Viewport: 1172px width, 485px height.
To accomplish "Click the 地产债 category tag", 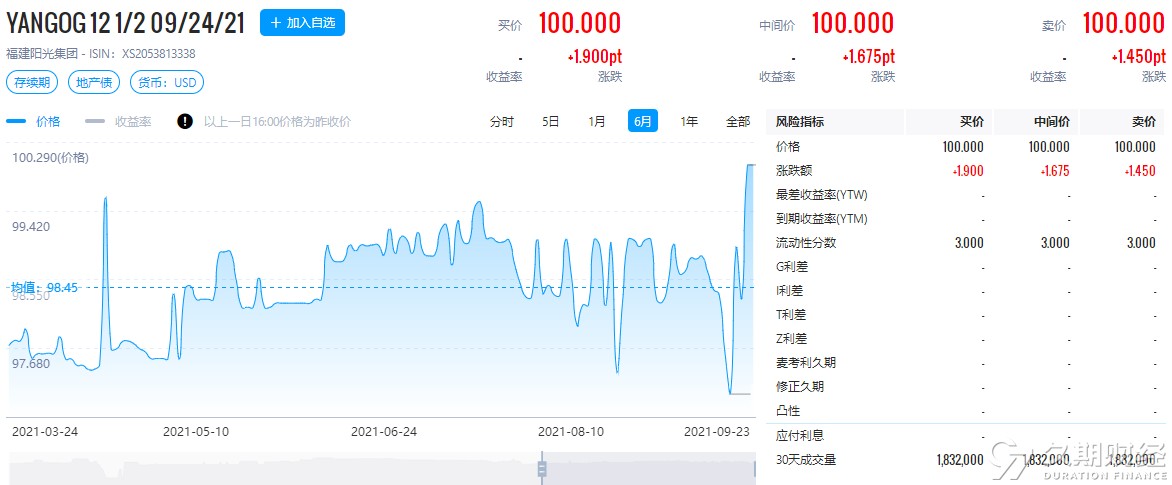I will (x=94, y=82).
